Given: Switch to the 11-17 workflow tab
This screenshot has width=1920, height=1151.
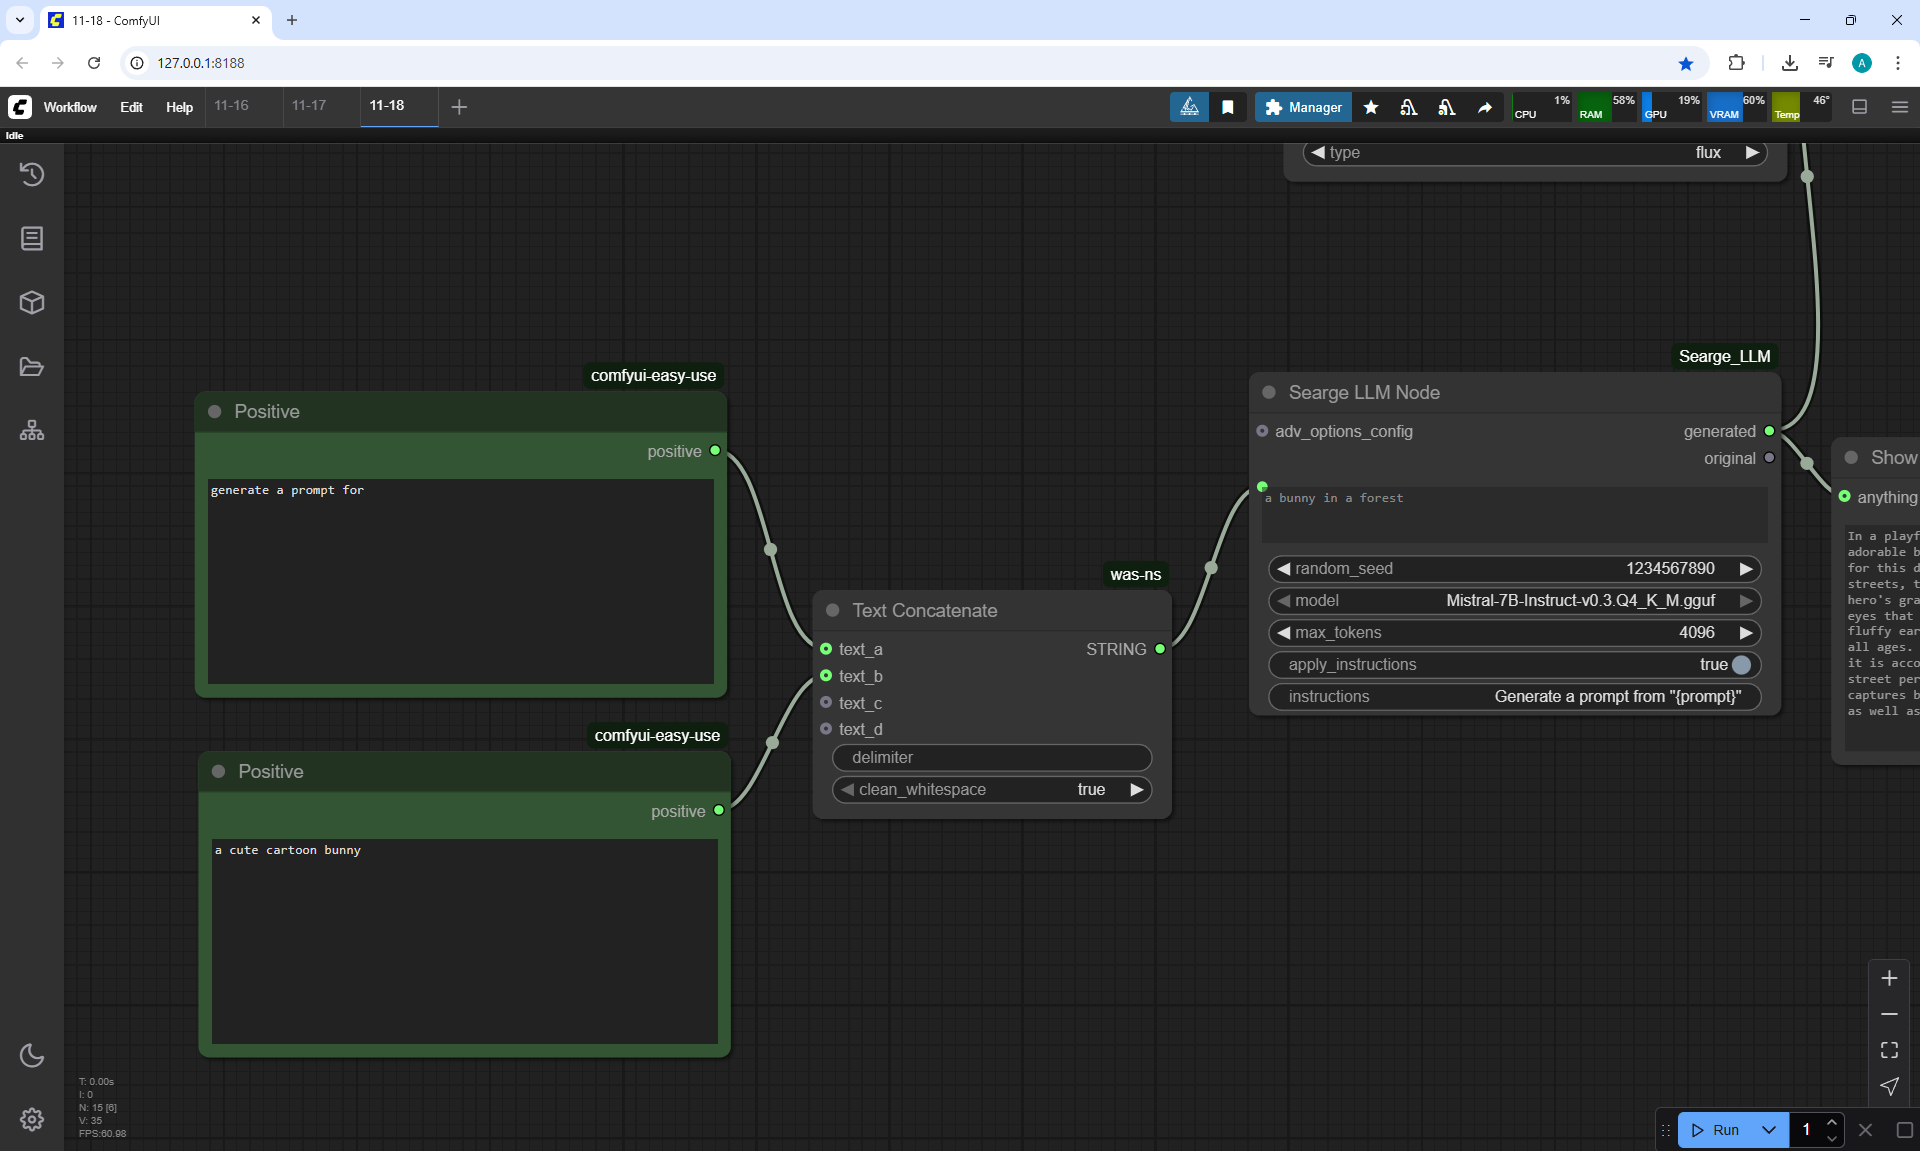Looking at the screenshot, I should pyautogui.click(x=309, y=106).
